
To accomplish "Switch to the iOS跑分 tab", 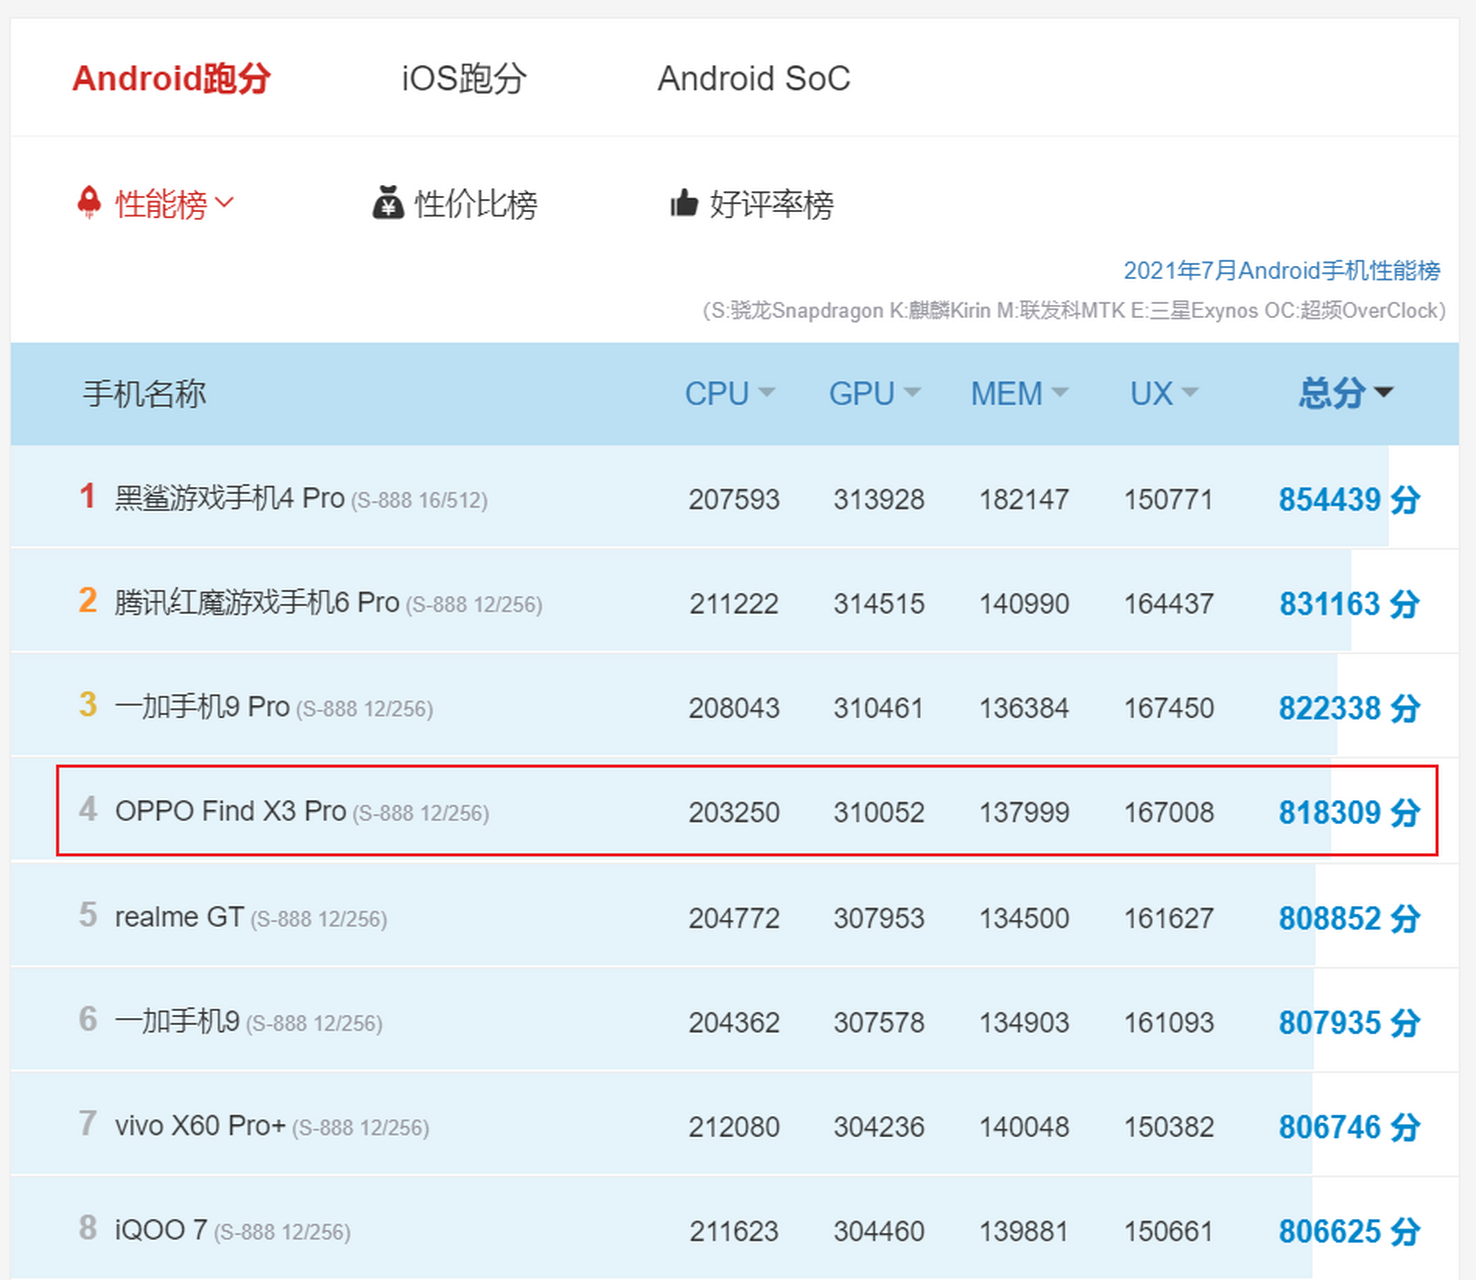I will coord(462,78).
